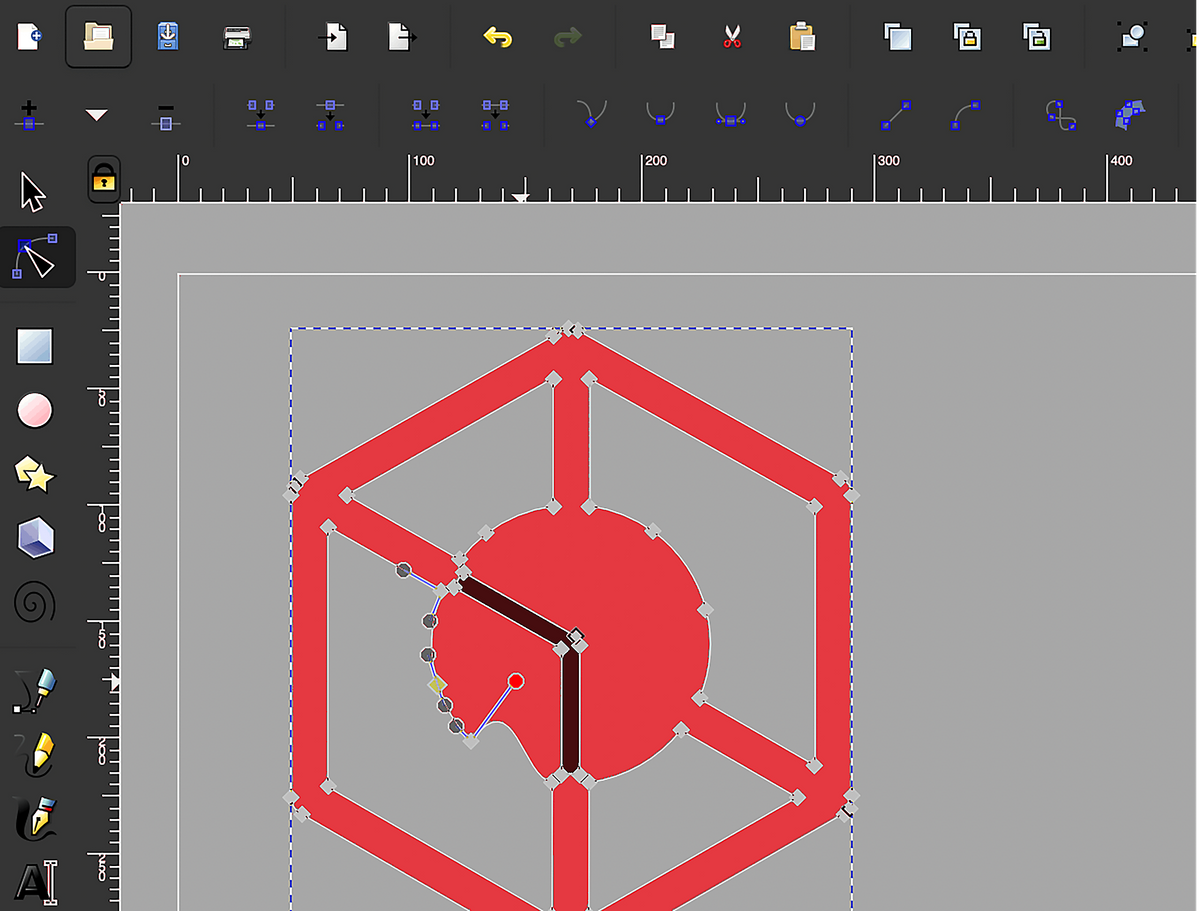1200x911 pixels.
Task: Select the Bezier pen tool
Action: (x=34, y=691)
